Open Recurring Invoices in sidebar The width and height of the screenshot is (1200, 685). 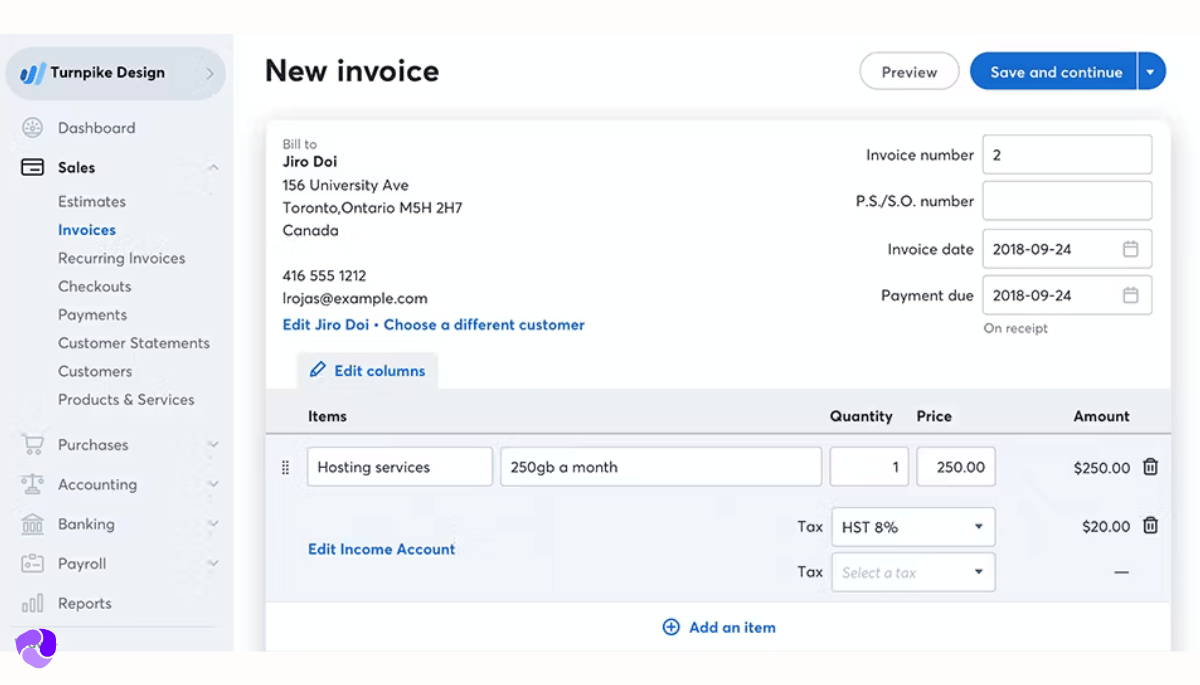coord(121,258)
